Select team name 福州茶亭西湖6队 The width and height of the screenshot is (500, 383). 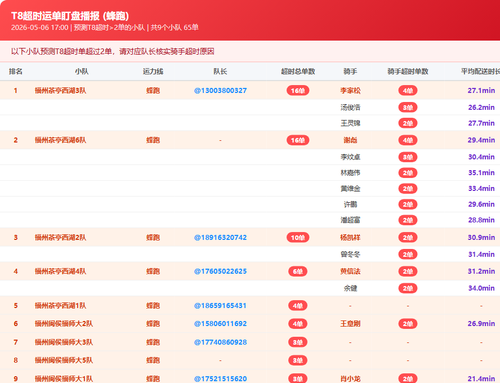pyautogui.click(x=60, y=140)
